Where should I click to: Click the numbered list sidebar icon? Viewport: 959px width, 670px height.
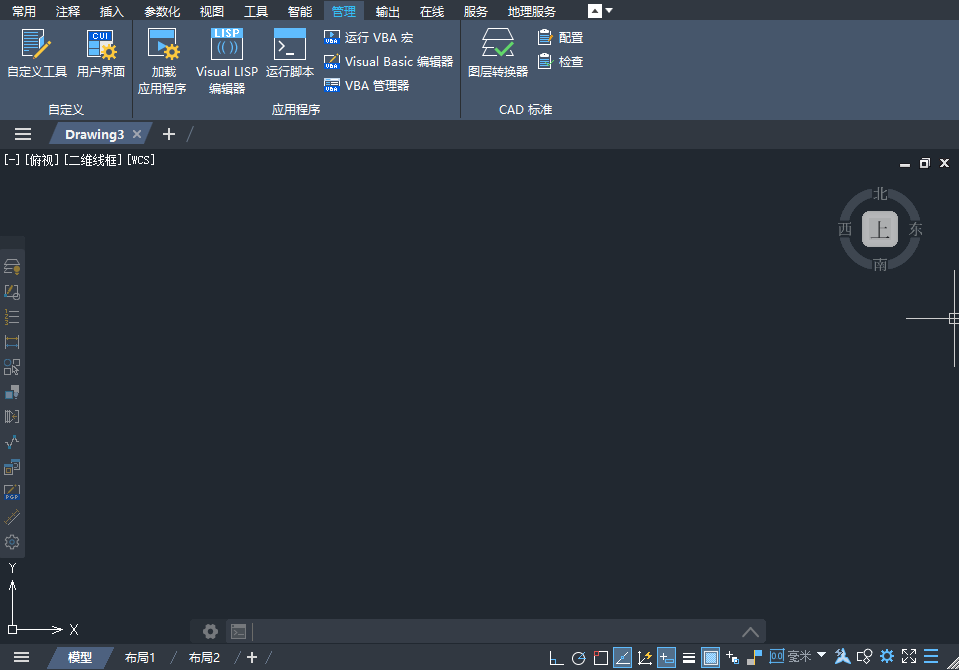click(12, 317)
